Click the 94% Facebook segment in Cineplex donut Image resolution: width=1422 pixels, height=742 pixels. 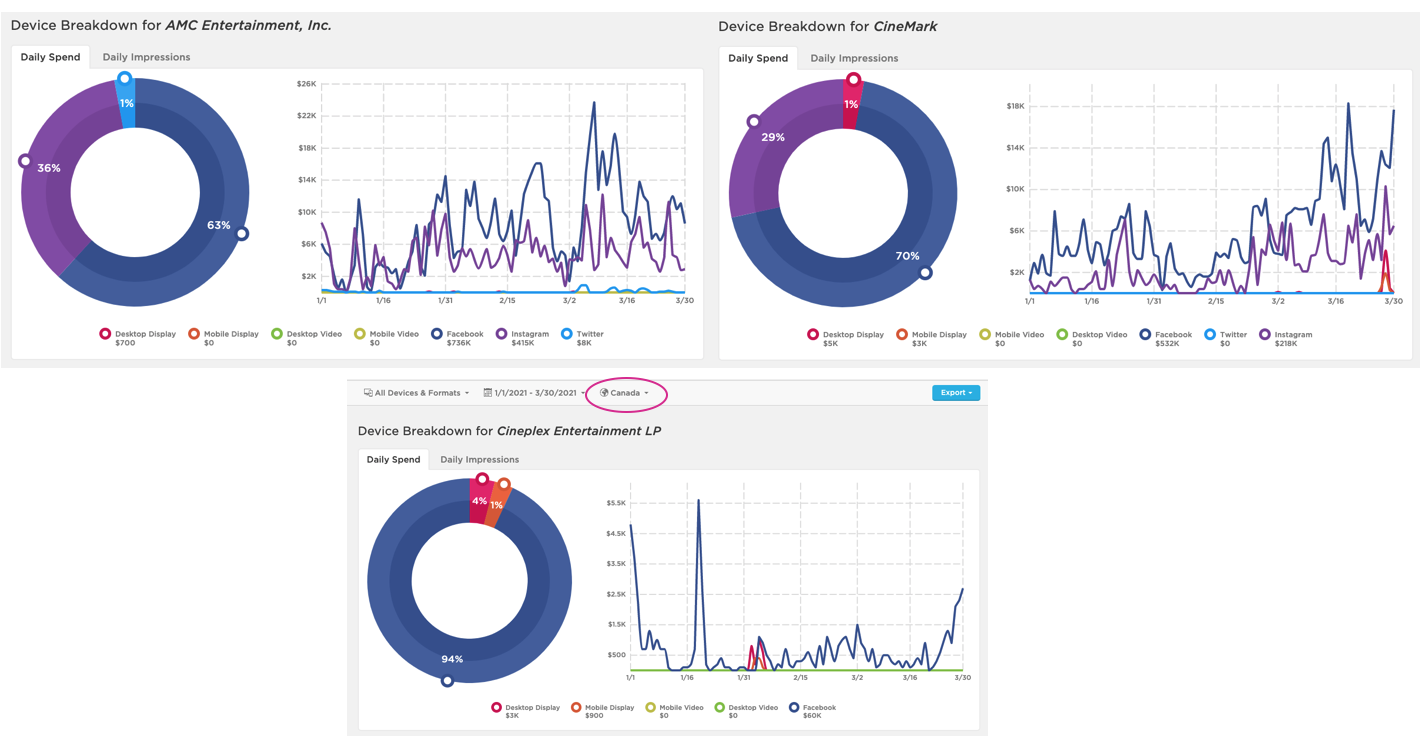453,659
